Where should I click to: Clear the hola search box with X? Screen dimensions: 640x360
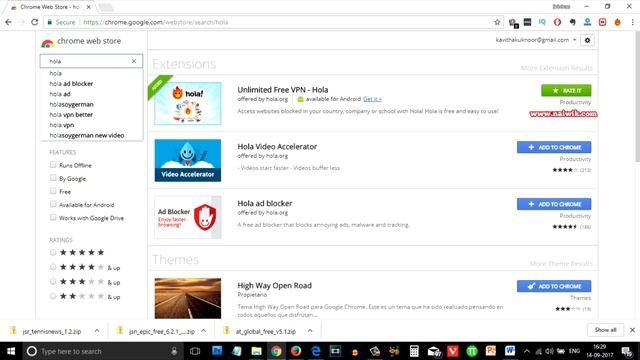(x=134, y=61)
